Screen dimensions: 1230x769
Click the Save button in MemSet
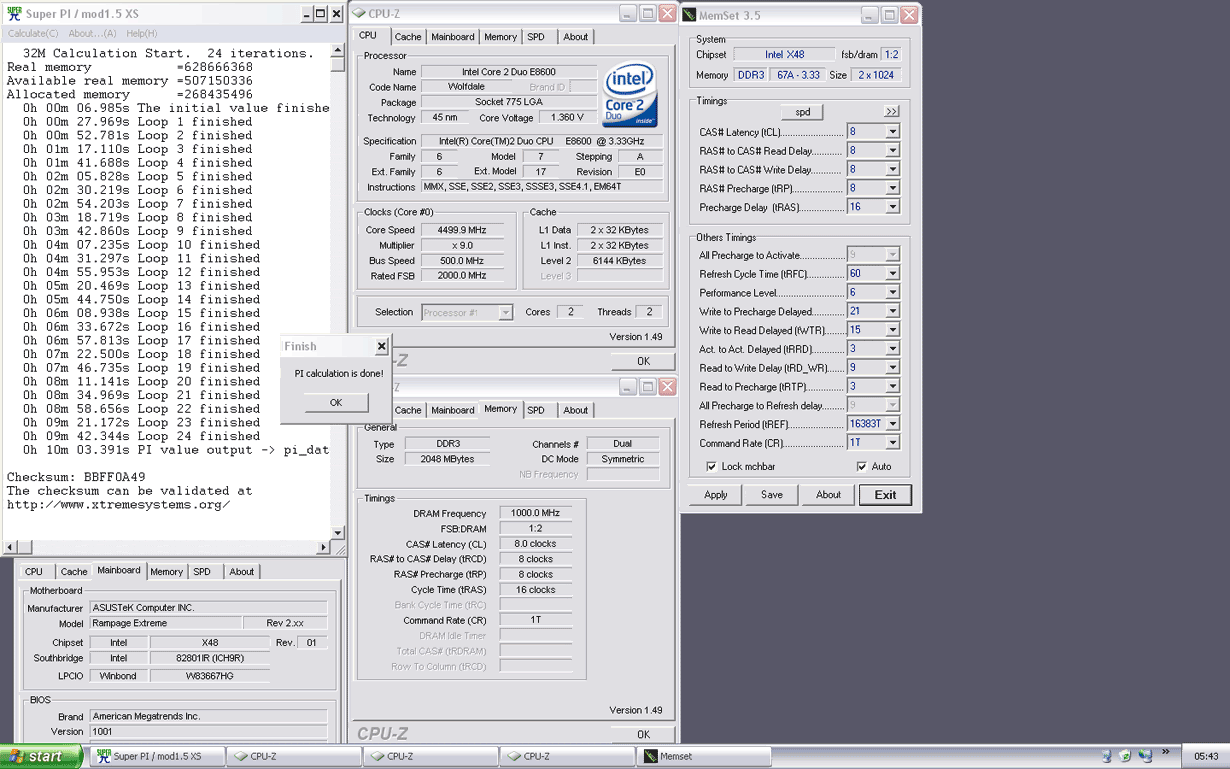(x=772, y=495)
